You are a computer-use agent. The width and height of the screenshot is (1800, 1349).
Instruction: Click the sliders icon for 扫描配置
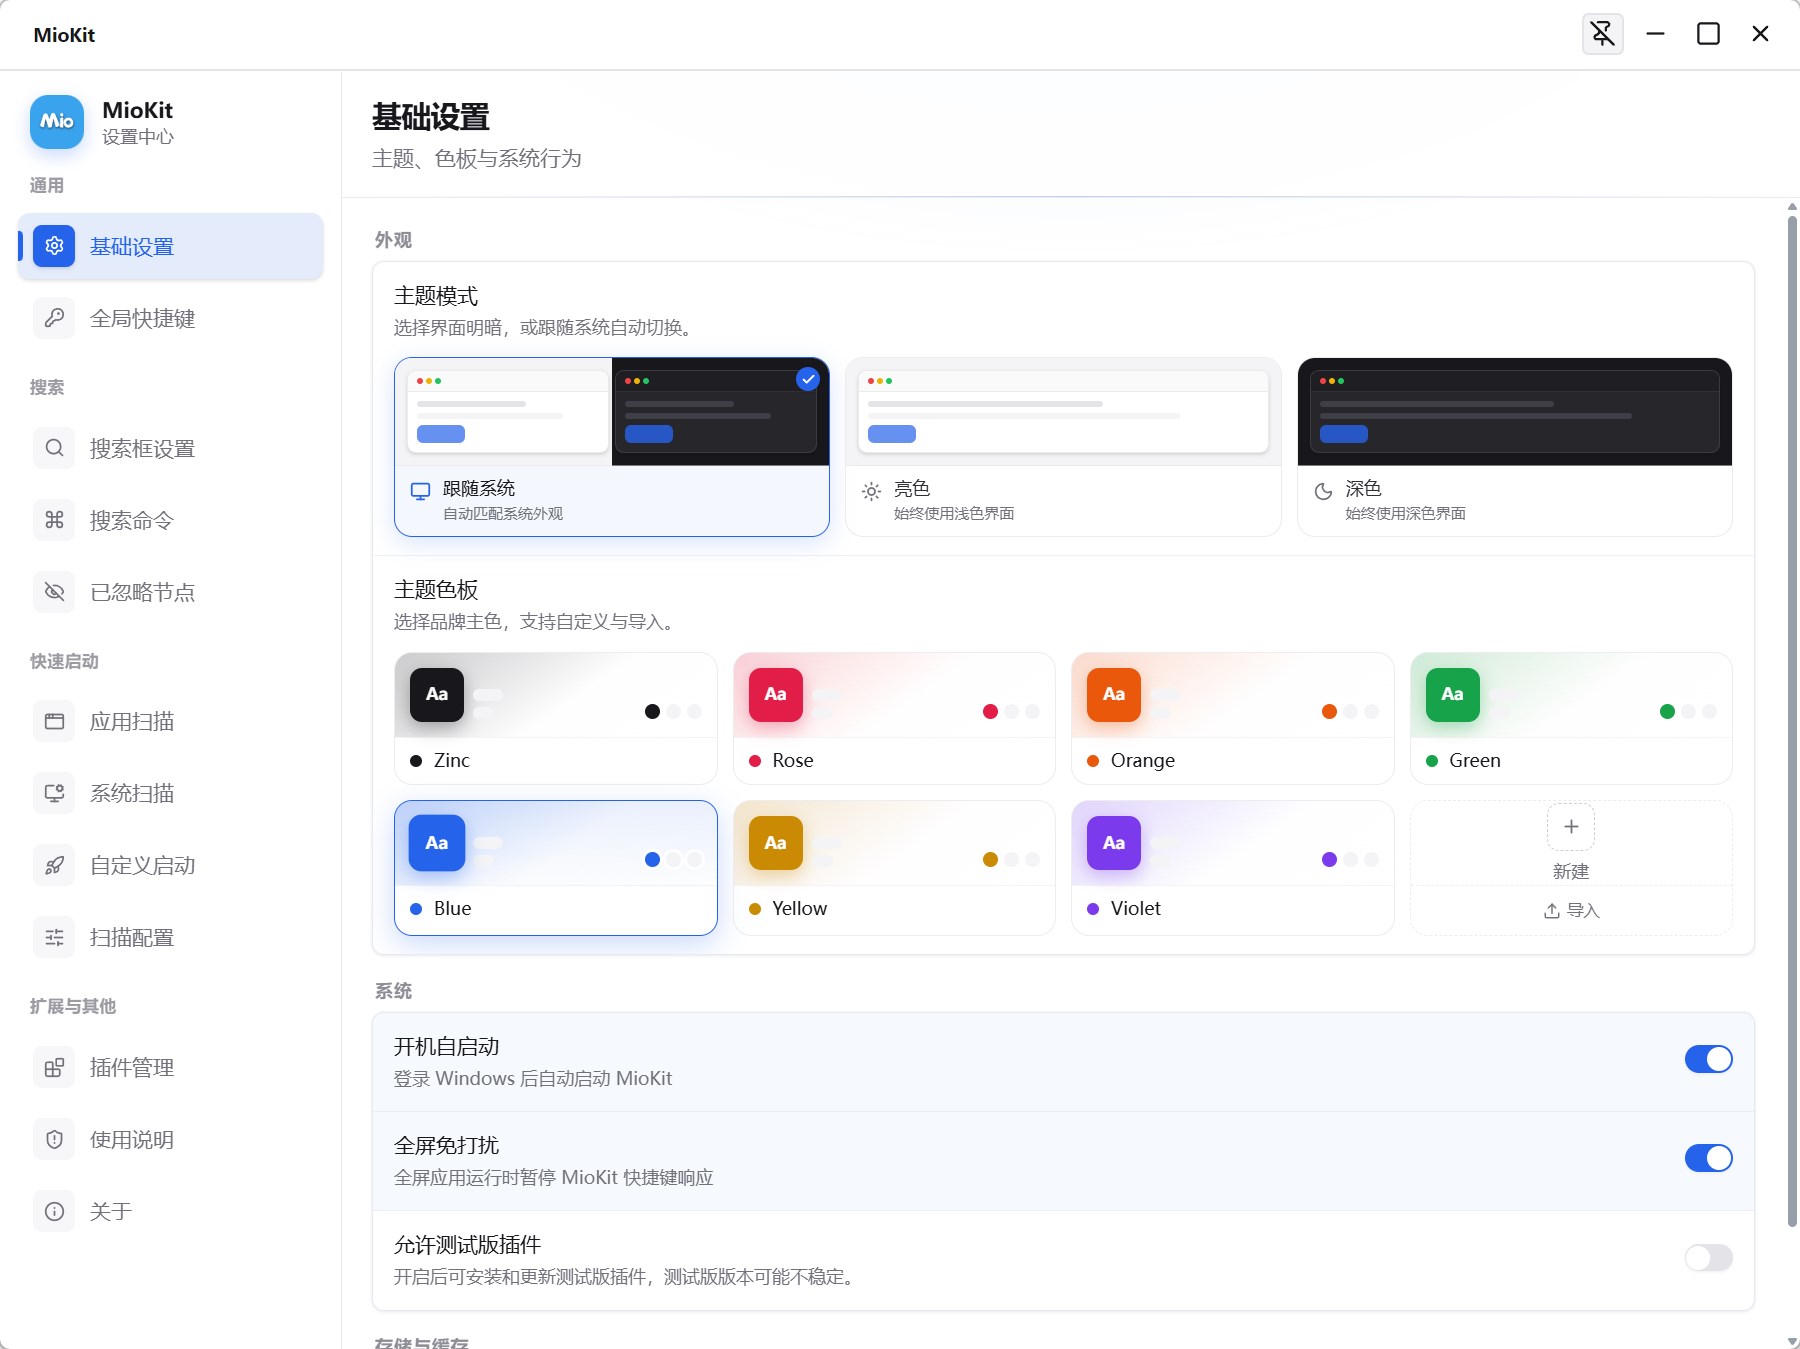pyautogui.click(x=54, y=937)
